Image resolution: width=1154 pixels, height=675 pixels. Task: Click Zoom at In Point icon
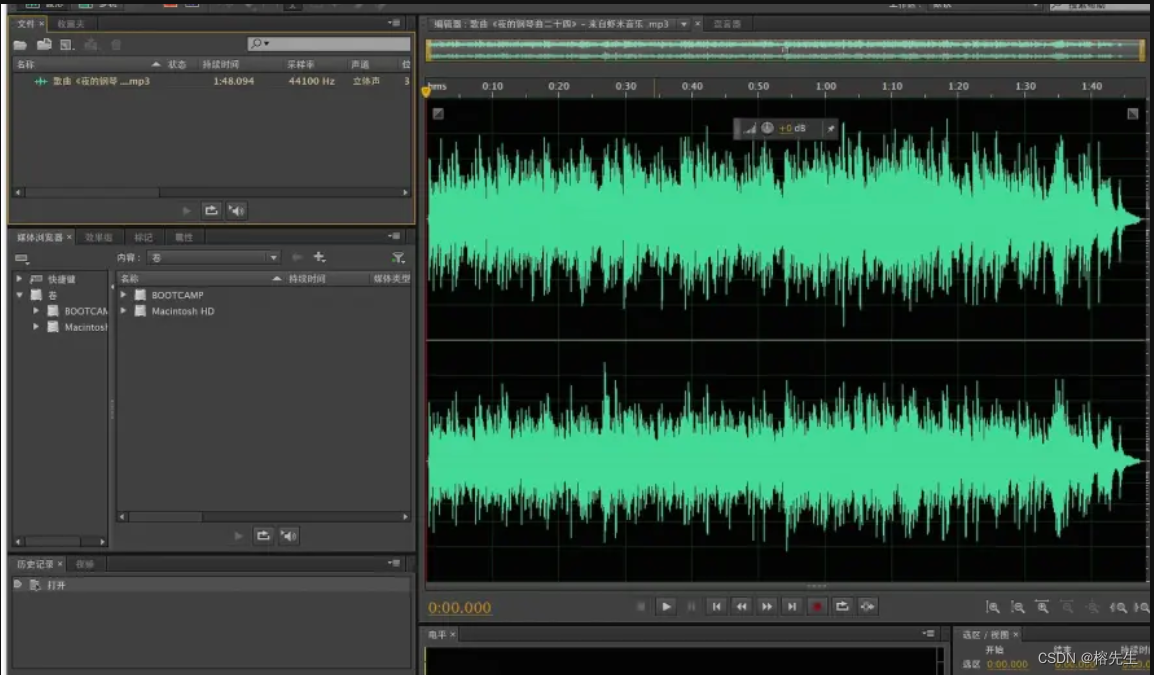1117,607
